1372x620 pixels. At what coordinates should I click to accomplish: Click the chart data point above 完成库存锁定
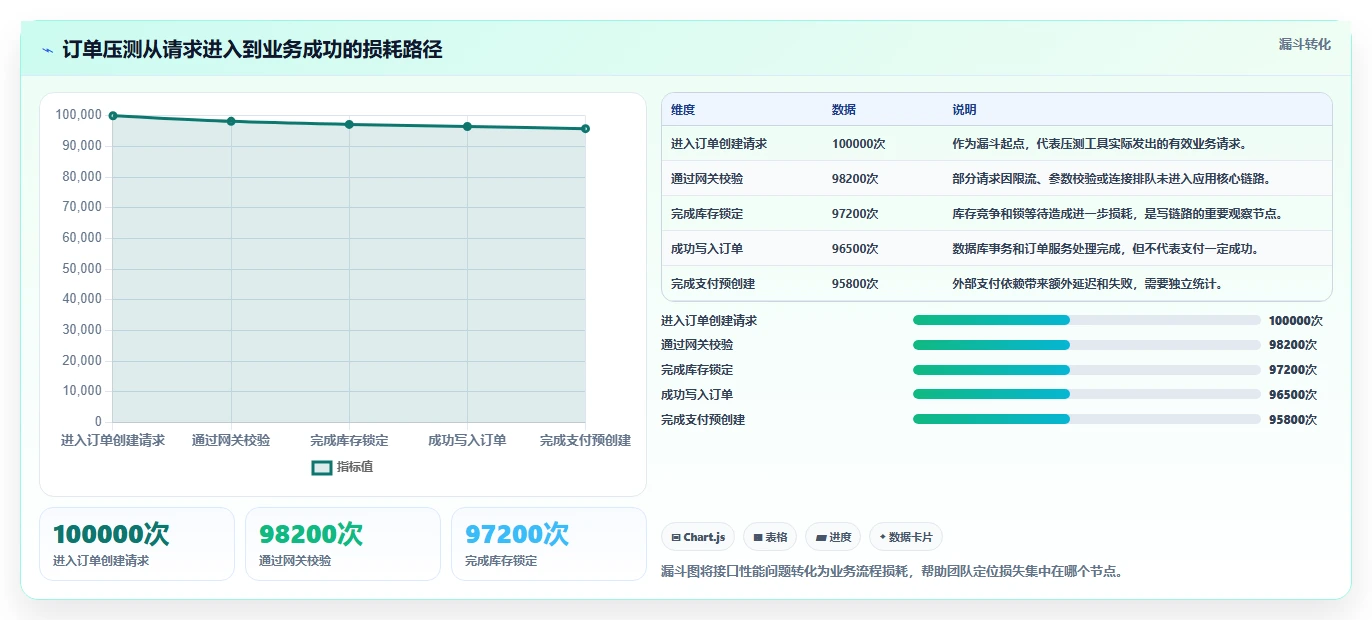coord(349,124)
